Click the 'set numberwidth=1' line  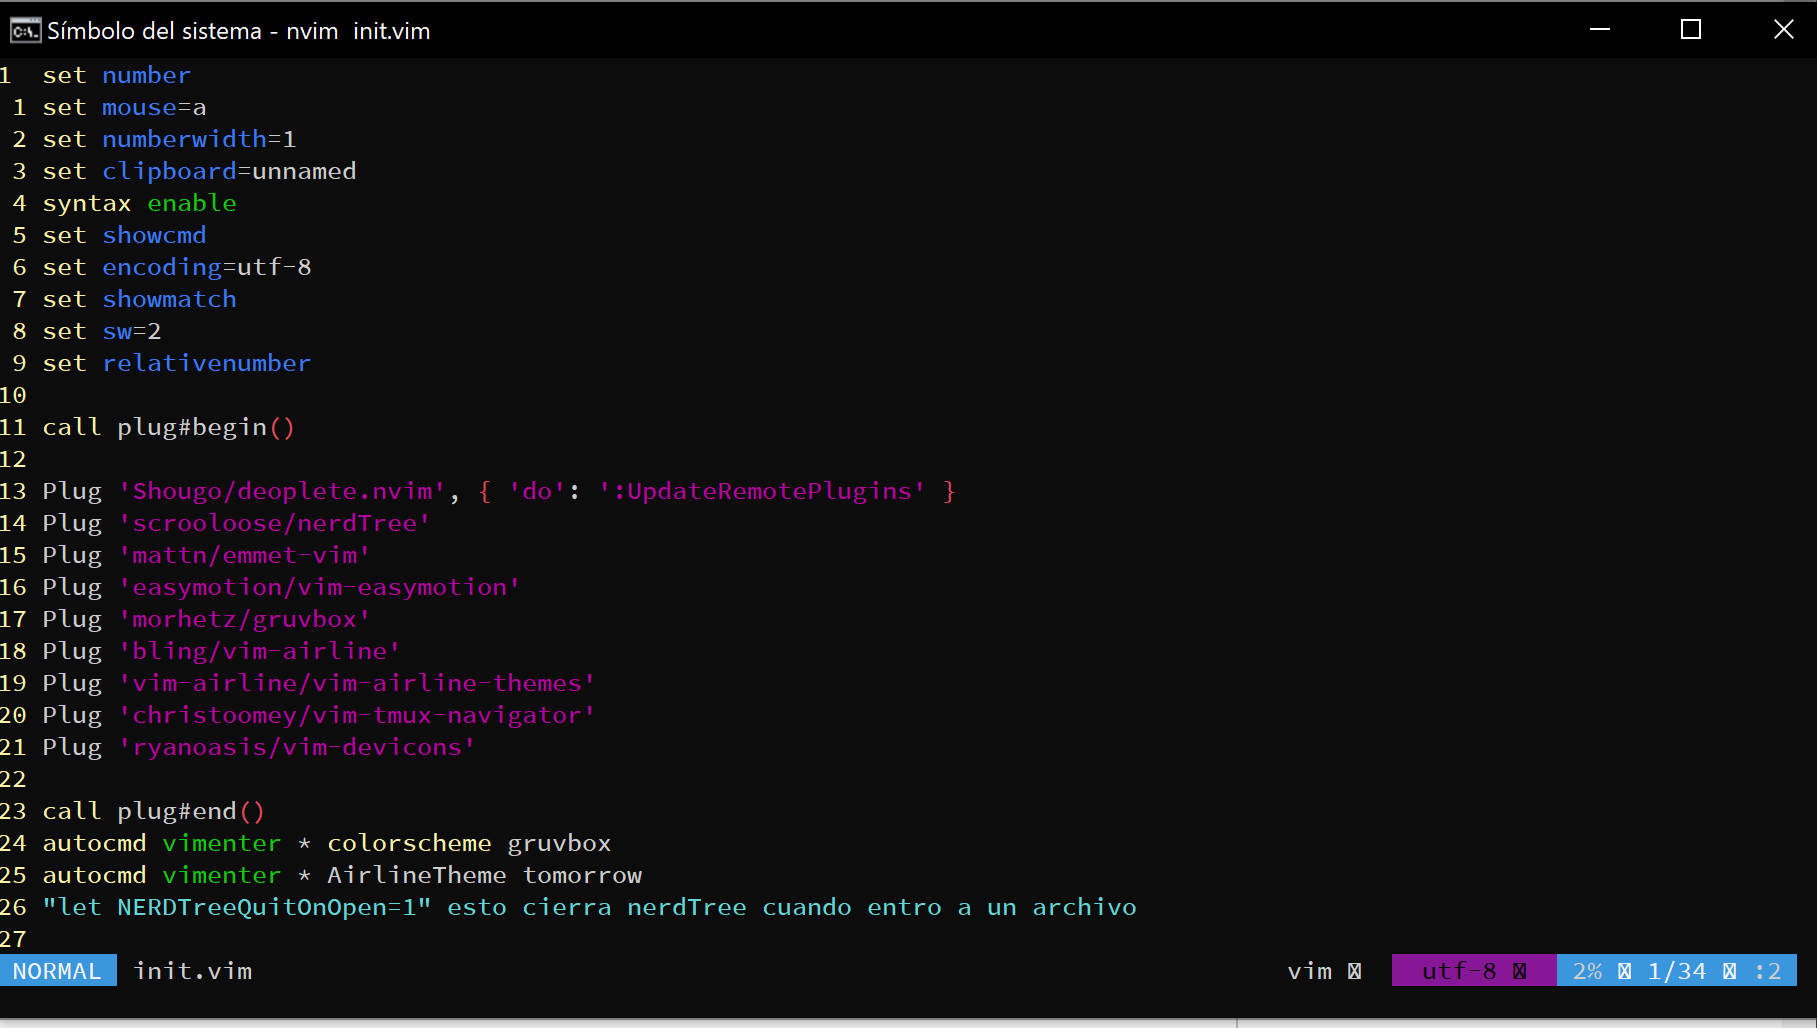[169, 139]
